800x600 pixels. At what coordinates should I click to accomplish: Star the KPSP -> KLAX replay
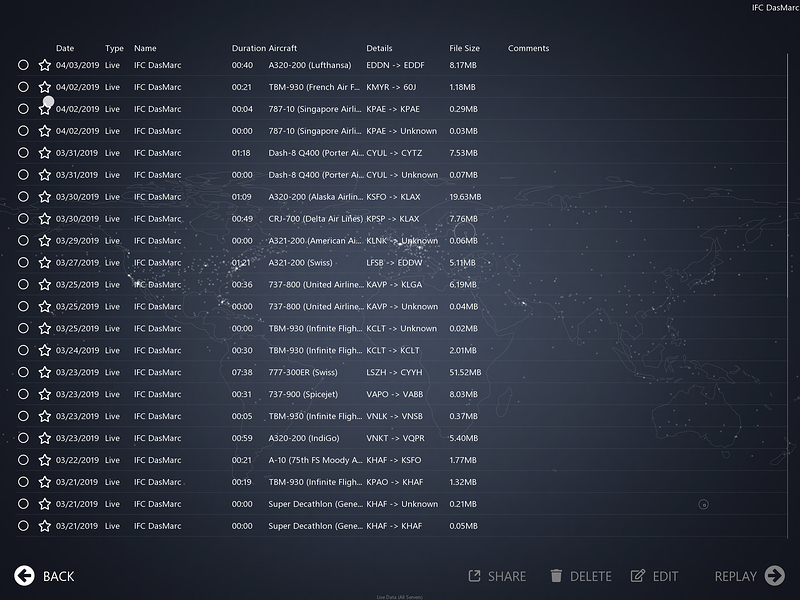[45, 219]
